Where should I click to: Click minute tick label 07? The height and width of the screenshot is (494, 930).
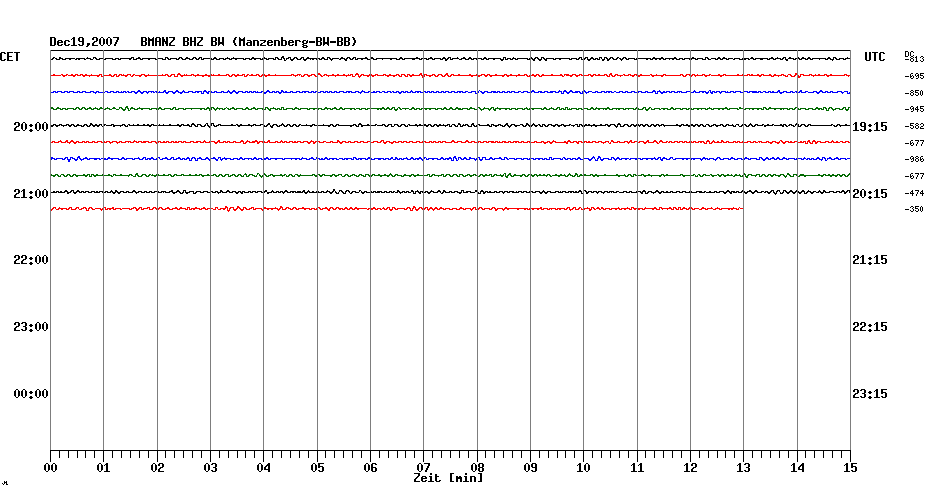coord(423,468)
